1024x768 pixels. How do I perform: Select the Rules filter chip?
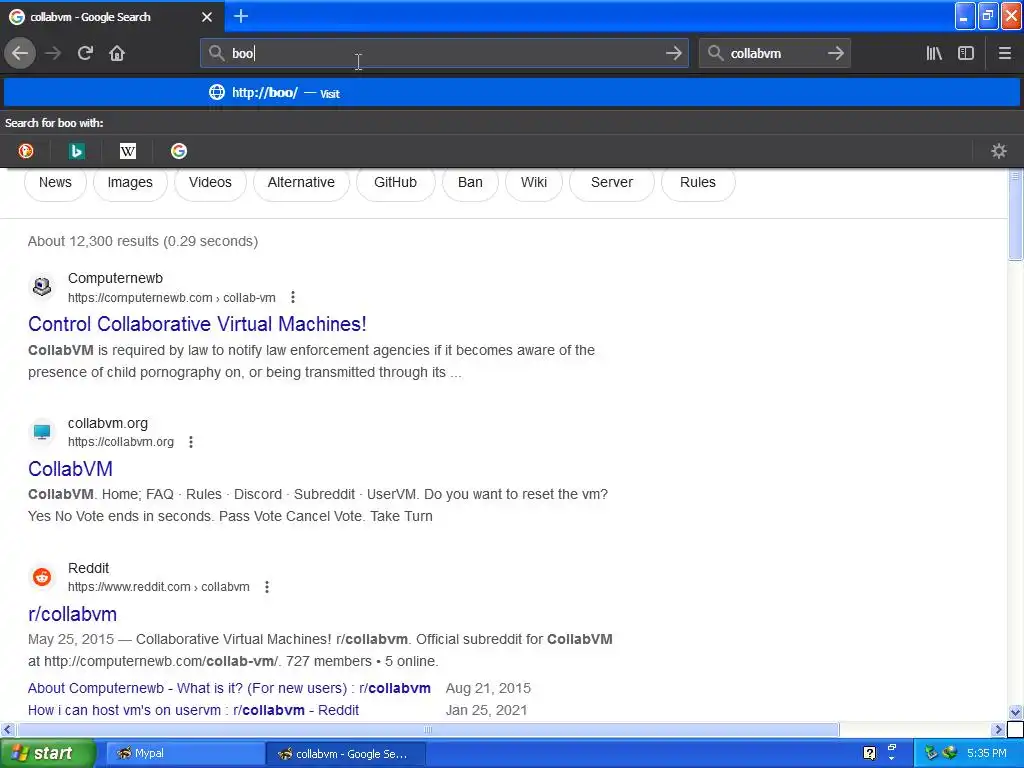click(697, 182)
